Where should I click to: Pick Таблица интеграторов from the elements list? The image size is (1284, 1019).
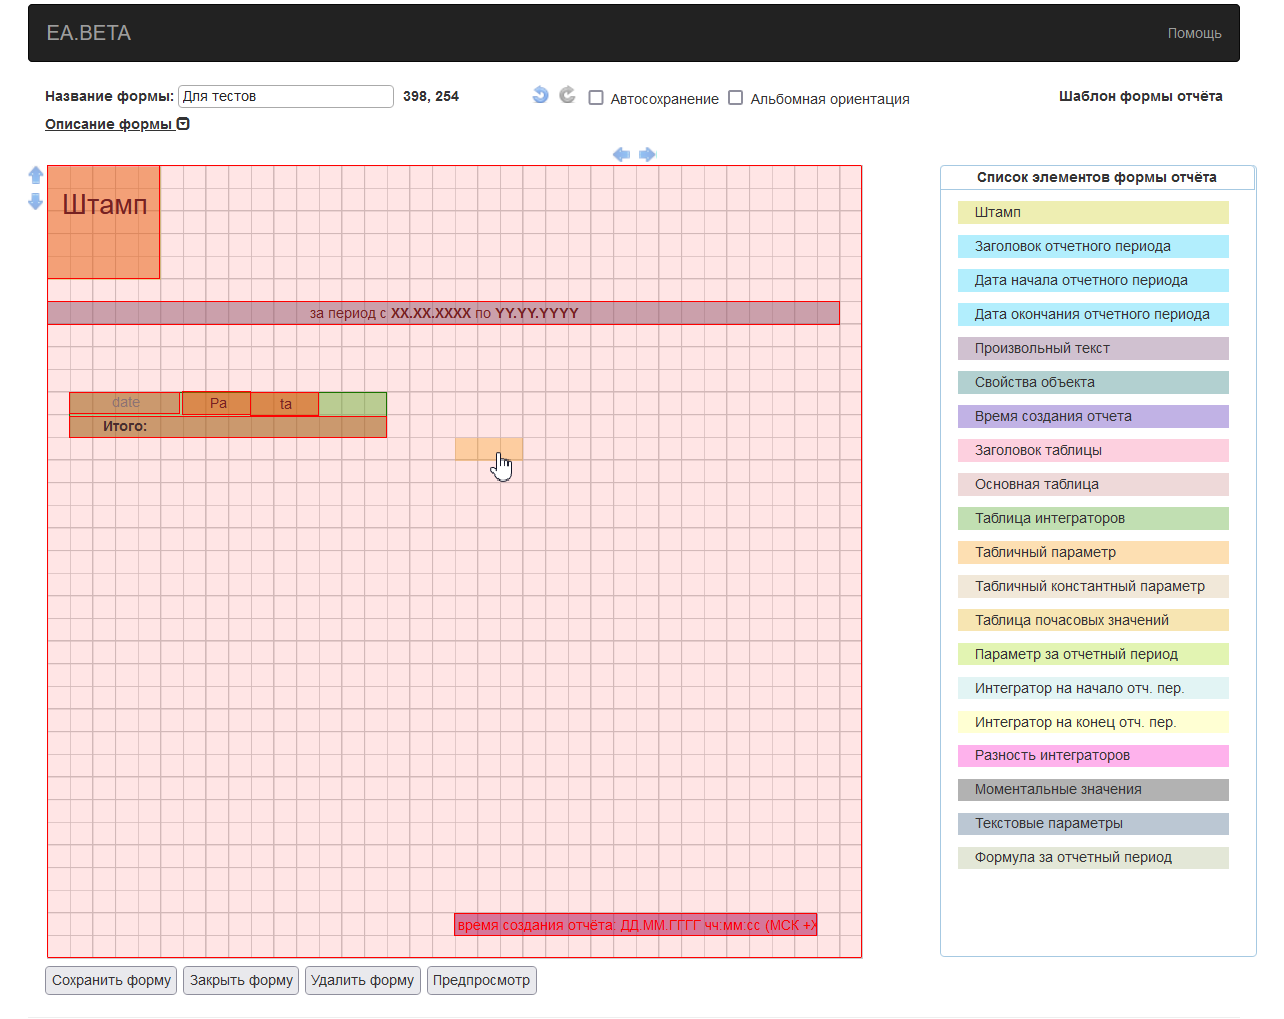click(x=1092, y=518)
